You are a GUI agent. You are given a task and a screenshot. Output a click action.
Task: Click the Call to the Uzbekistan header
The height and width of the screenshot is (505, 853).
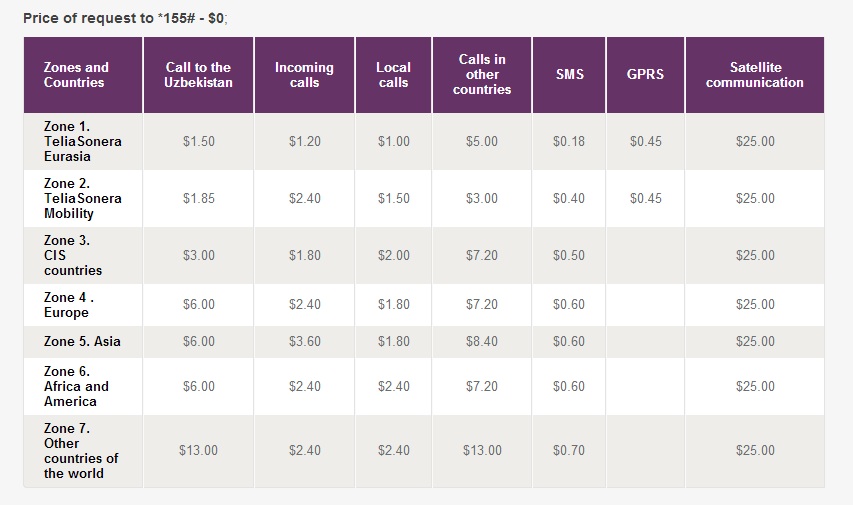point(198,75)
